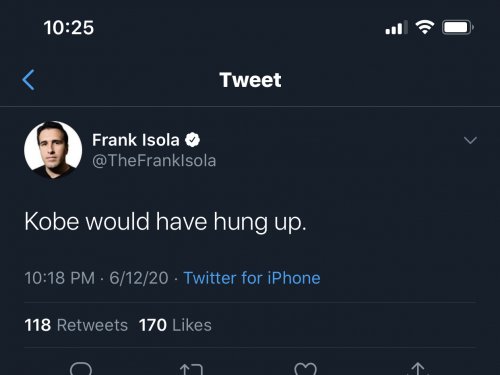The width and height of the screenshot is (500, 375).
Task: Expand tweet options with the down chevron
Action: tap(470, 140)
